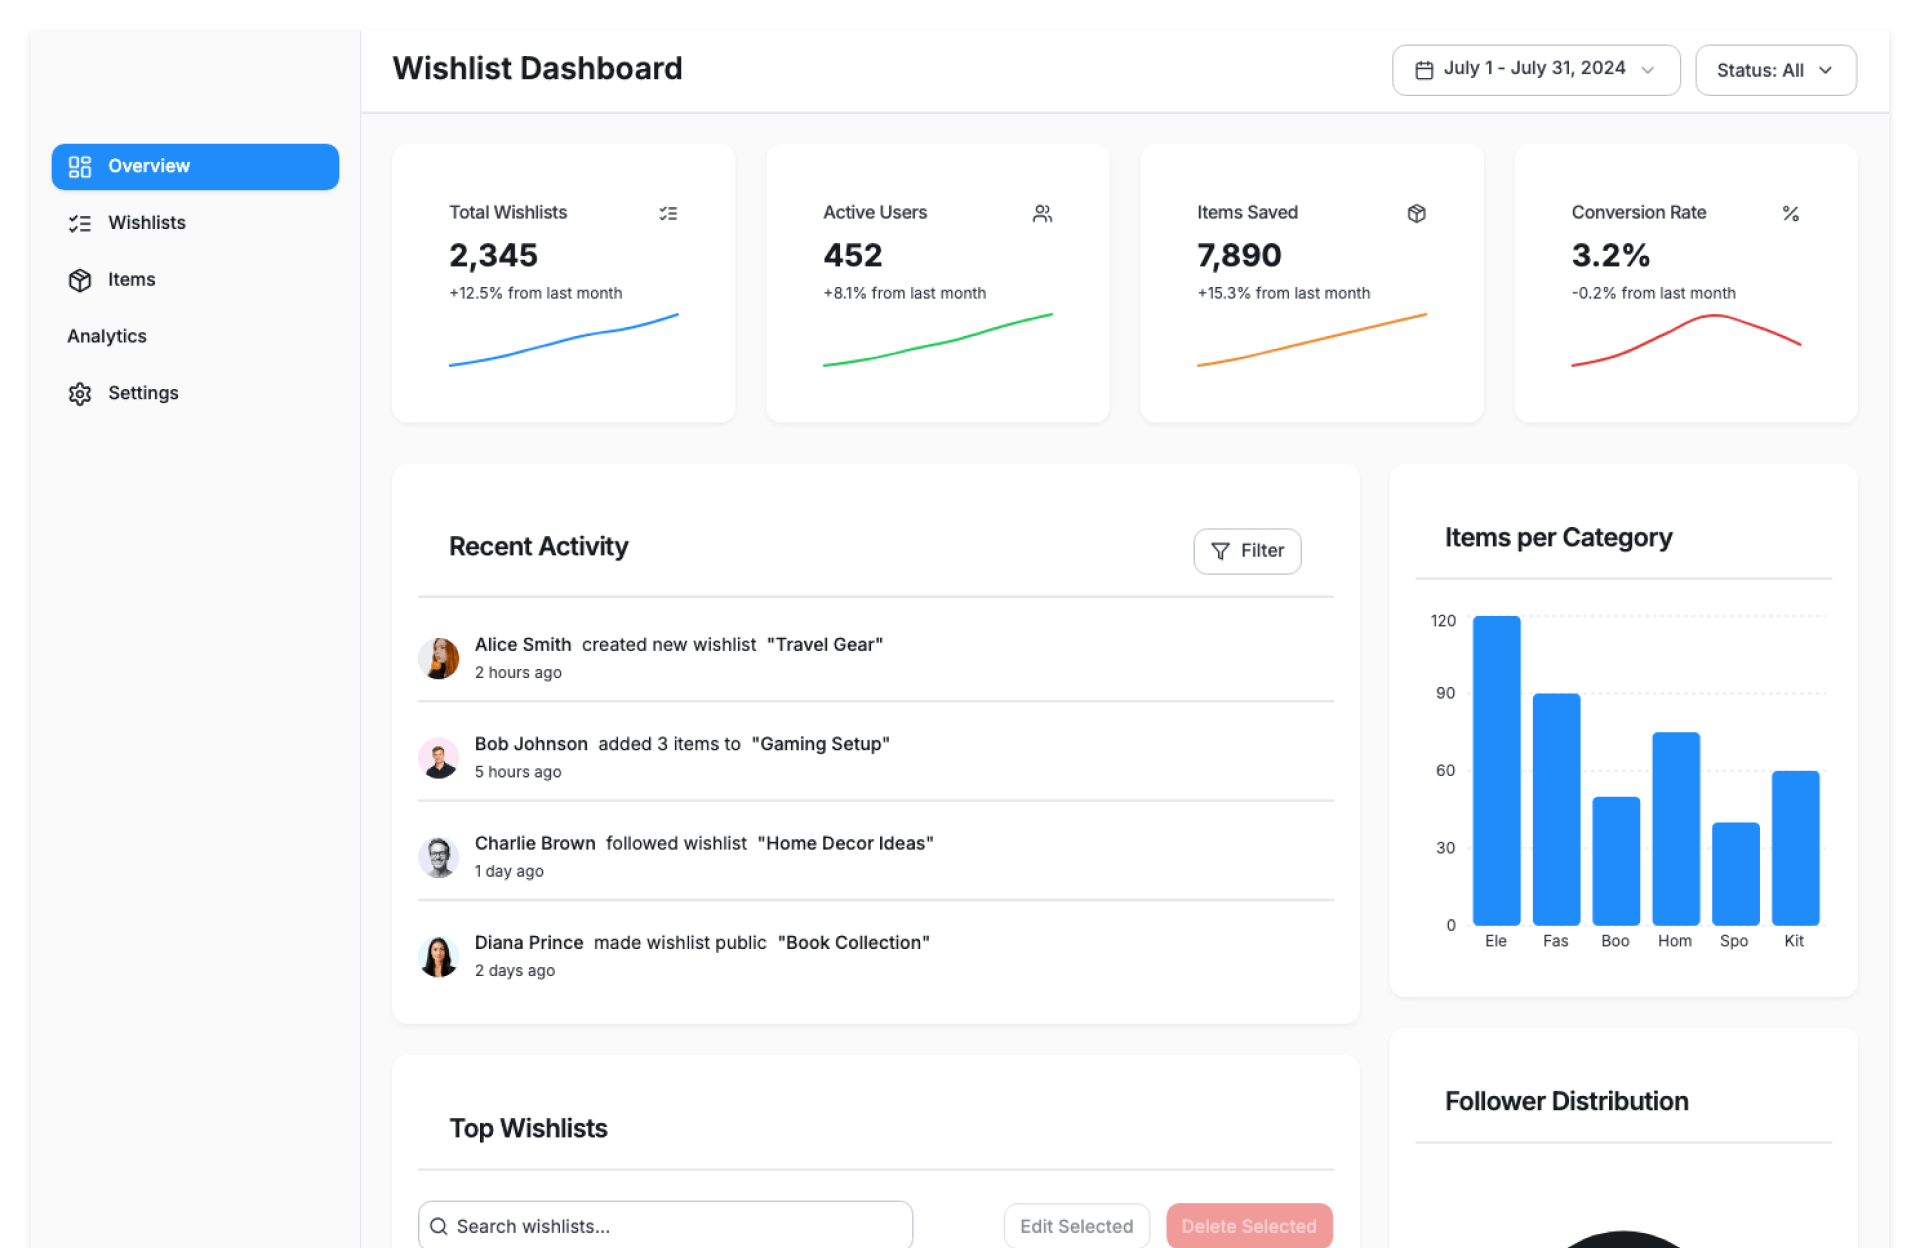Click Alice Smith's avatar in Recent Activity
This screenshot has width=1920, height=1248.
[438, 658]
